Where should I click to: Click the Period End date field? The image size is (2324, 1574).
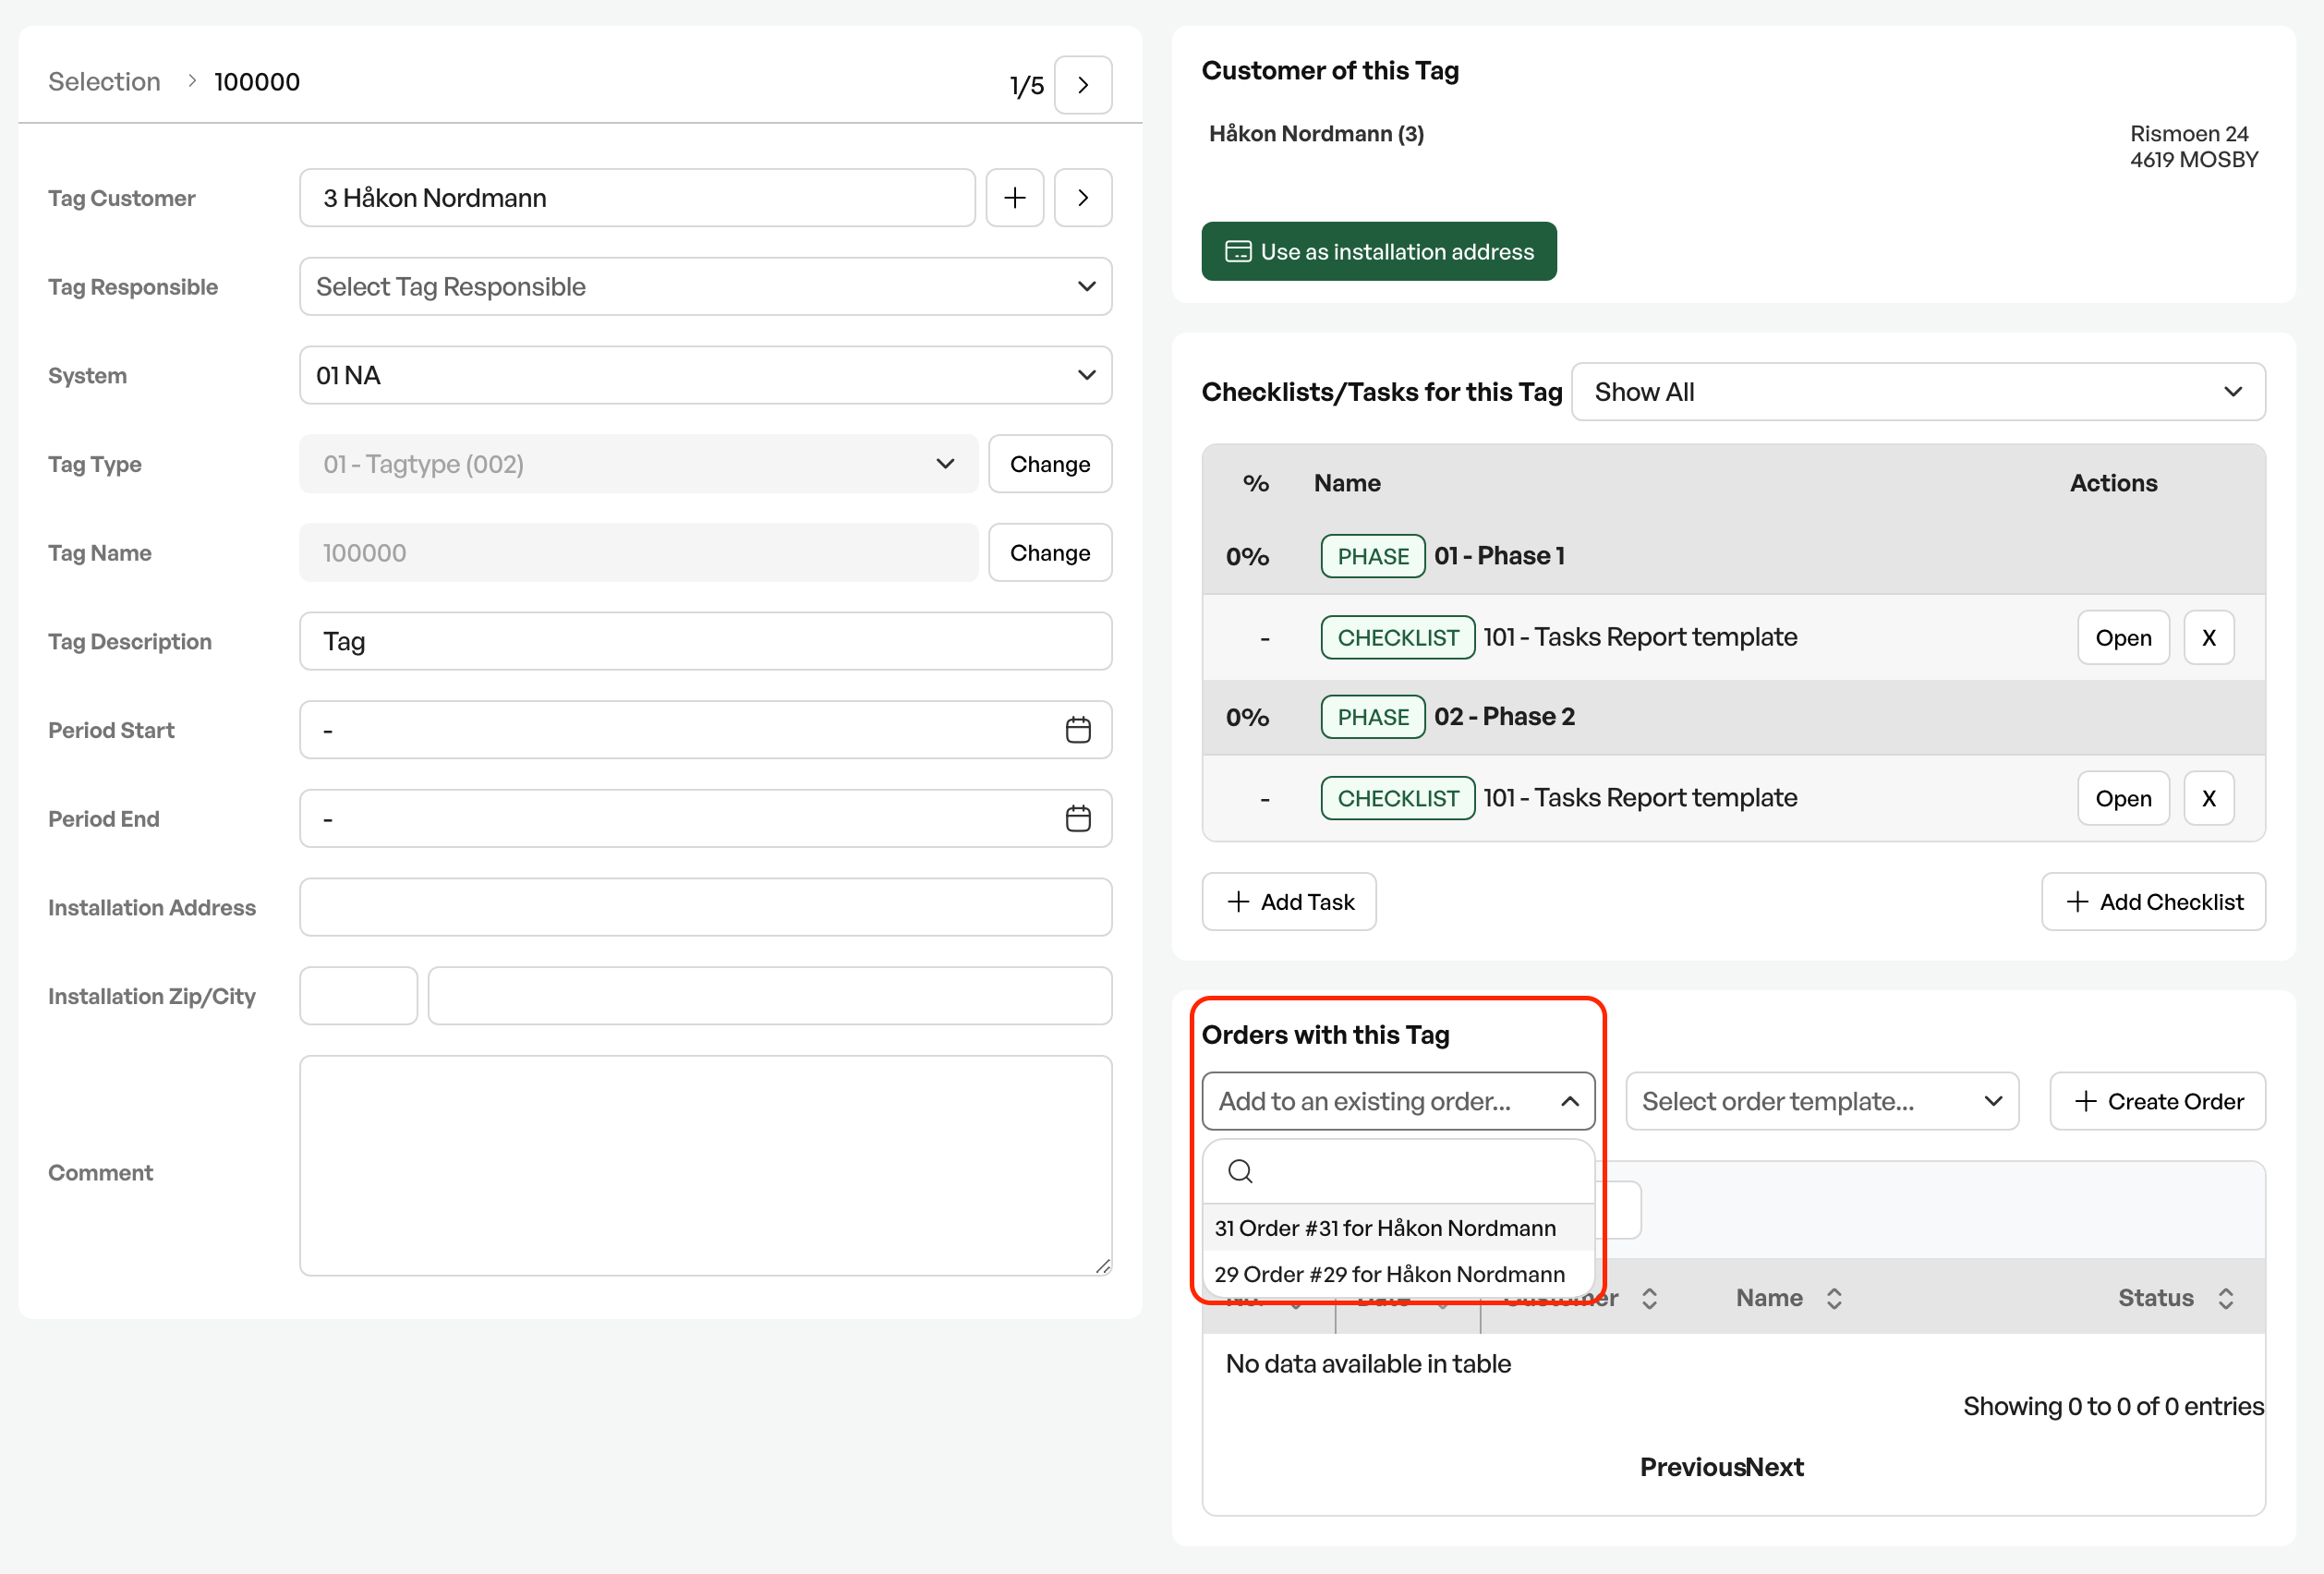[x=706, y=819]
